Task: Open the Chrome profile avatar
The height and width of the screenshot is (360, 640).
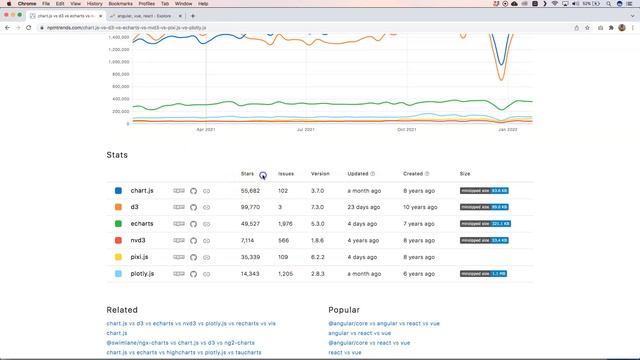Action: point(622,28)
